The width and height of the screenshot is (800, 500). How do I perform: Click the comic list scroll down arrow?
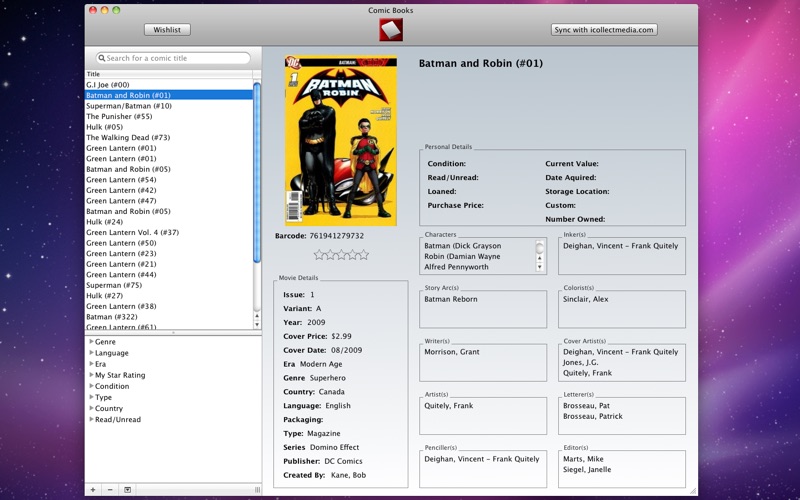pyautogui.click(x=257, y=324)
